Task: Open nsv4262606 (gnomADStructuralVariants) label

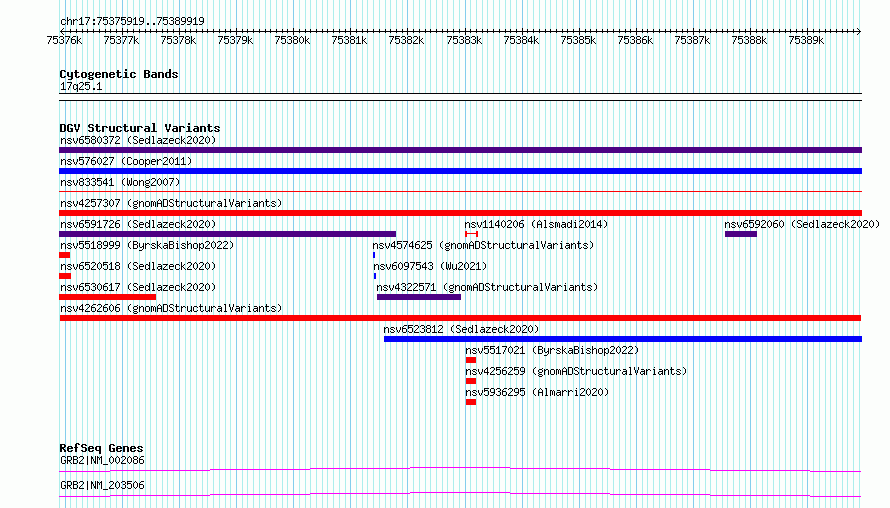Action: click(171, 308)
